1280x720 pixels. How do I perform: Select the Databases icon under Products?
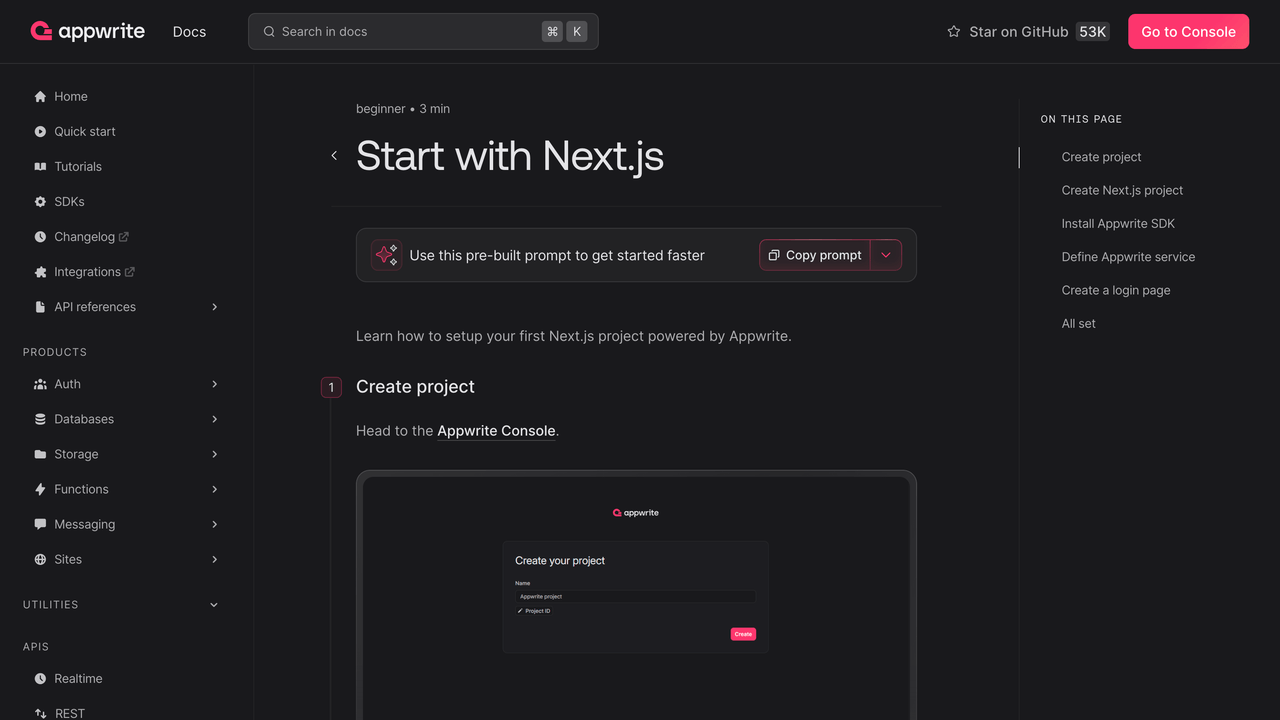click(x=40, y=419)
